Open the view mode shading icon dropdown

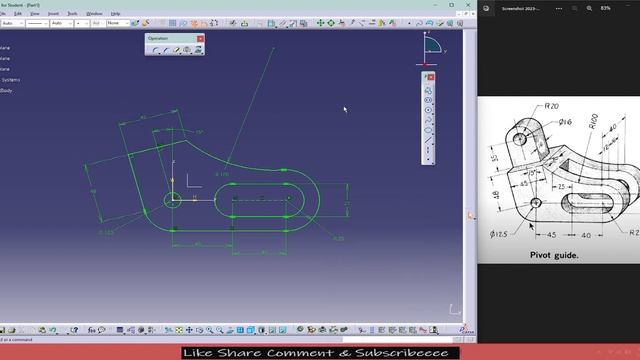pyautogui.click(x=262, y=330)
